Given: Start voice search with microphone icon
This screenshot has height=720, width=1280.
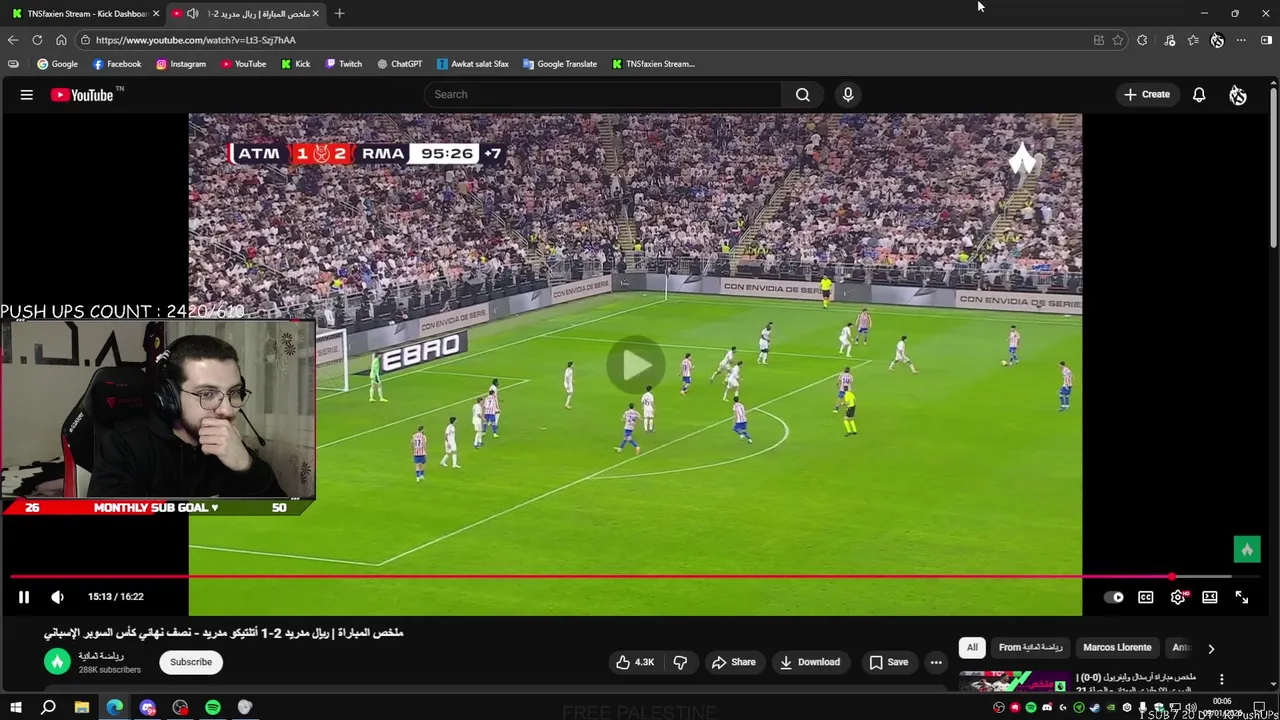Looking at the screenshot, I should point(848,94).
